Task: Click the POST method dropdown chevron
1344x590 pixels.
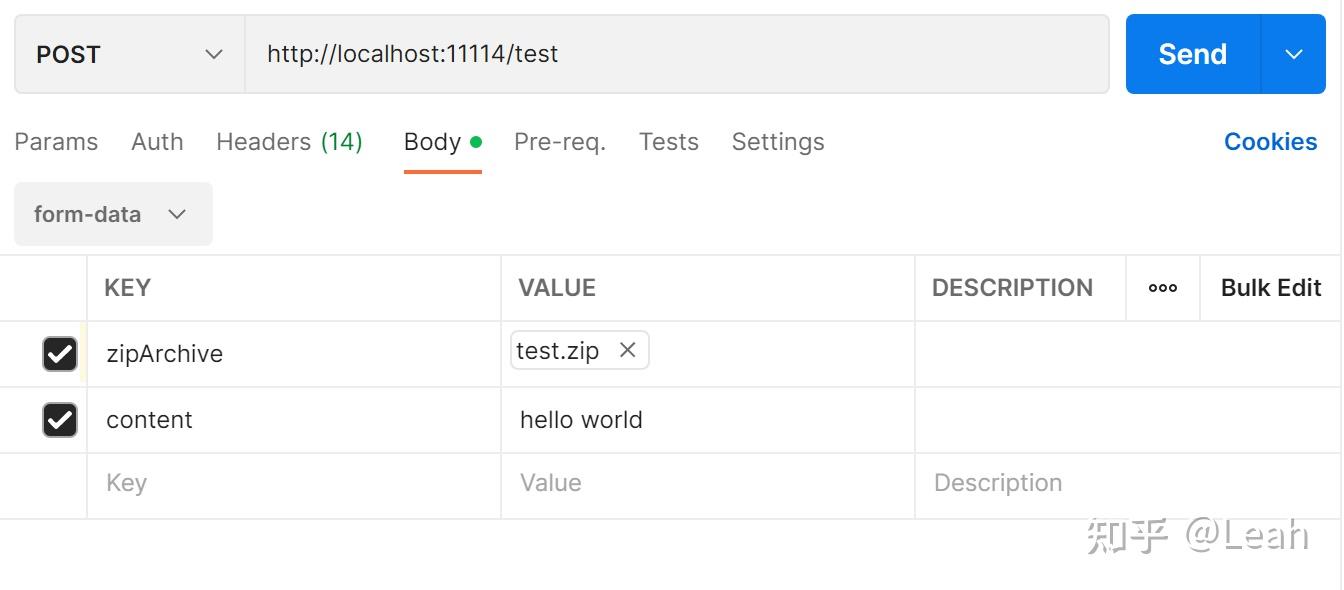Action: click(x=213, y=54)
